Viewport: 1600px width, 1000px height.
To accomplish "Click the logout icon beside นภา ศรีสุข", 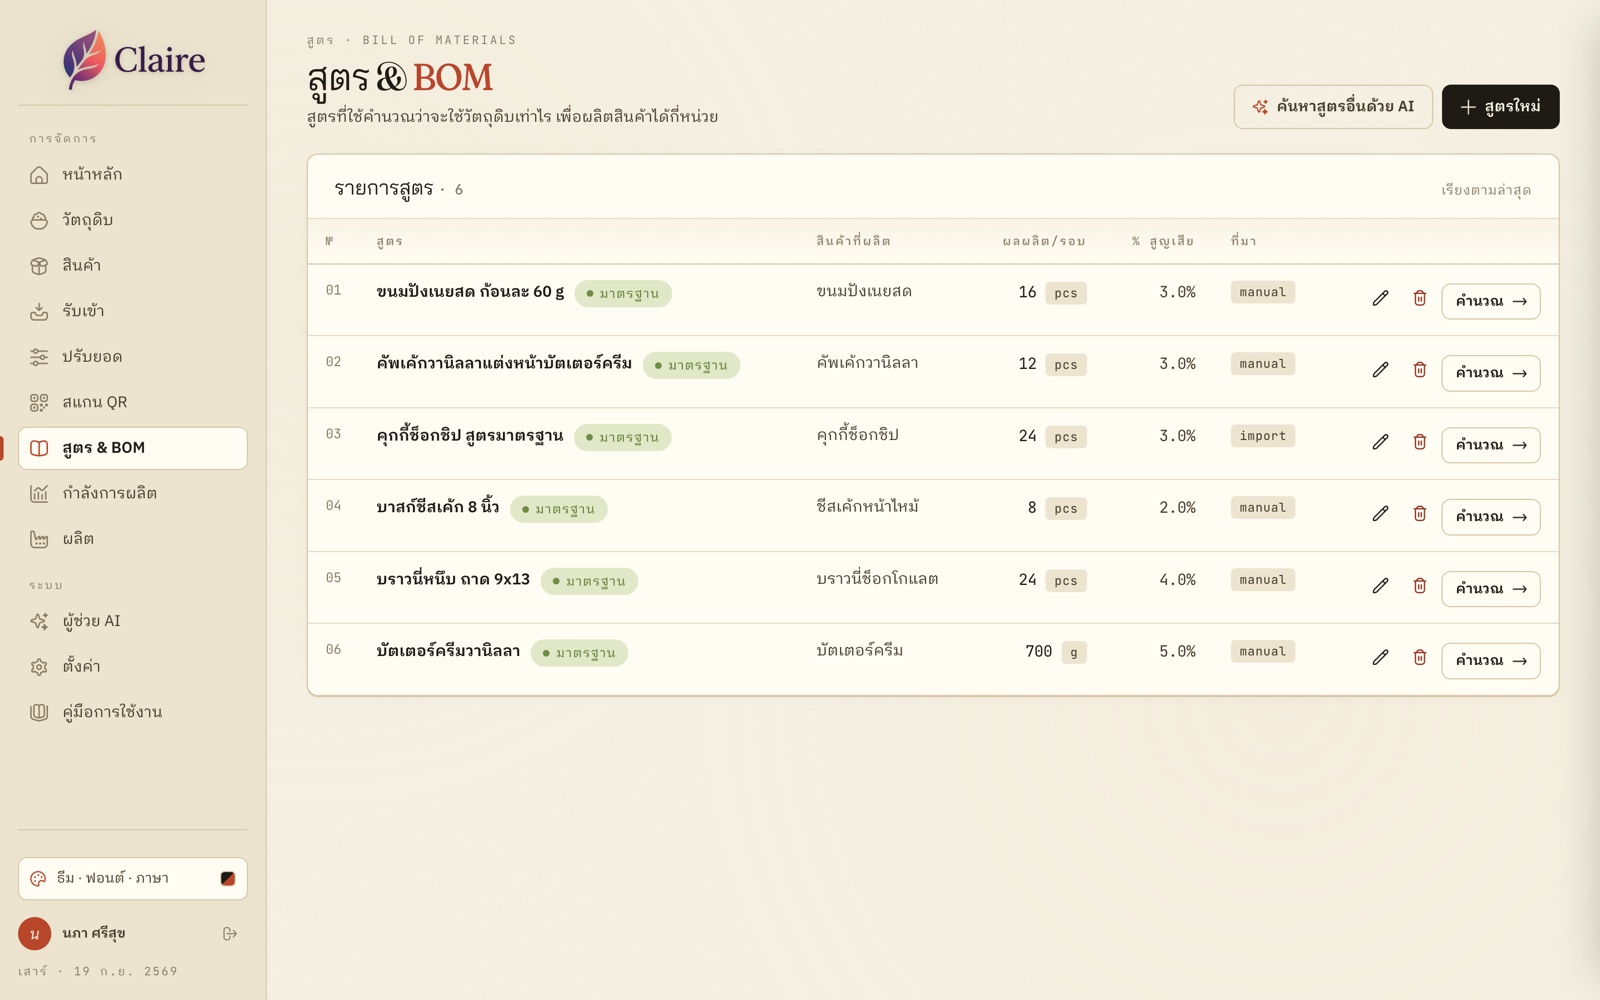I will [x=230, y=934].
